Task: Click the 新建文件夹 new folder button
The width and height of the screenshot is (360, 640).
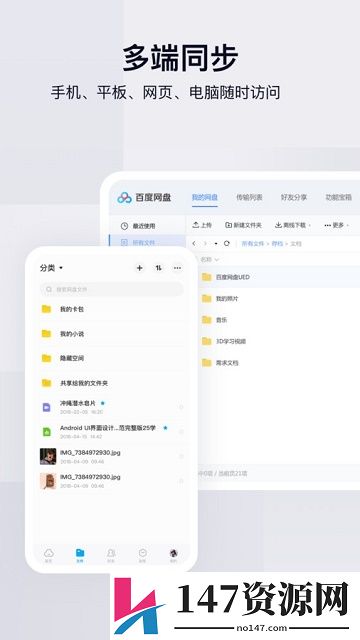Action: (243, 225)
